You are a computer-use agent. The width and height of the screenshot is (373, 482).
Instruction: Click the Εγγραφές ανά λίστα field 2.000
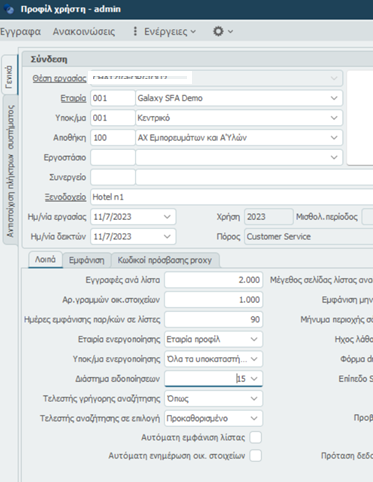coord(214,280)
